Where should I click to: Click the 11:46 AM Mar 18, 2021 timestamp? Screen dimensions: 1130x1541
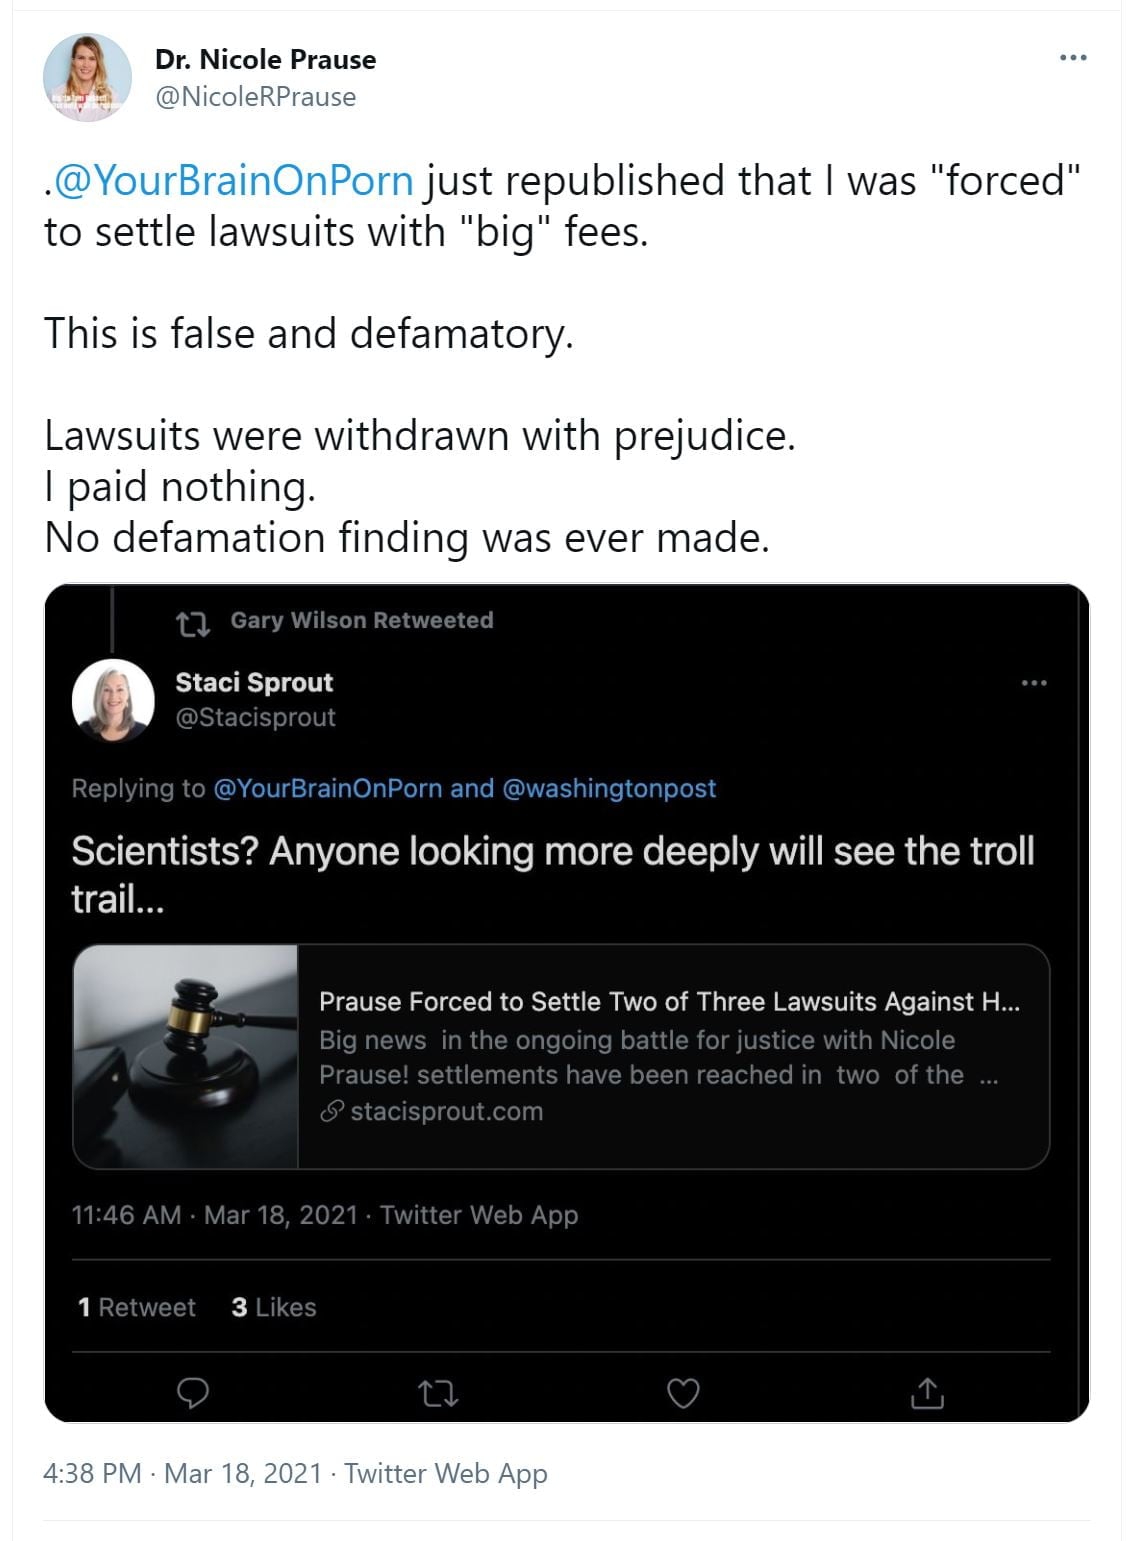coord(214,1215)
